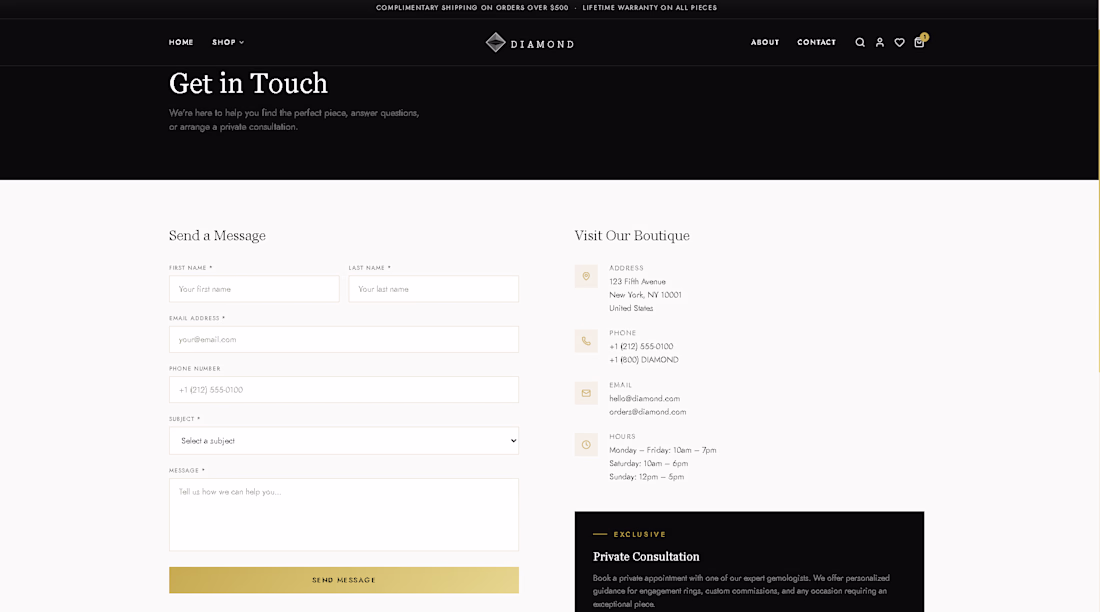The height and width of the screenshot is (612, 1100).
Task: View wishlist via heart icon
Action: pyautogui.click(x=899, y=43)
